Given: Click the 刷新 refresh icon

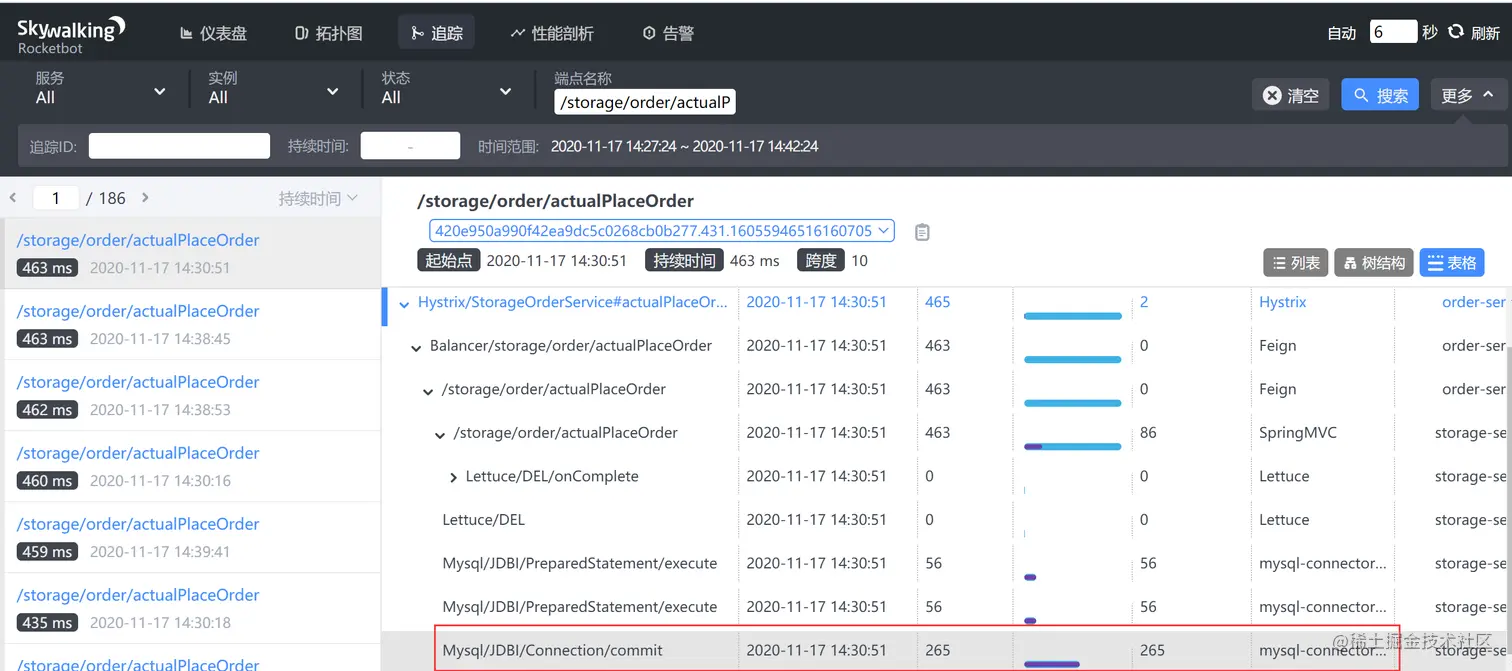Looking at the screenshot, I should pyautogui.click(x=1456, y=32).
